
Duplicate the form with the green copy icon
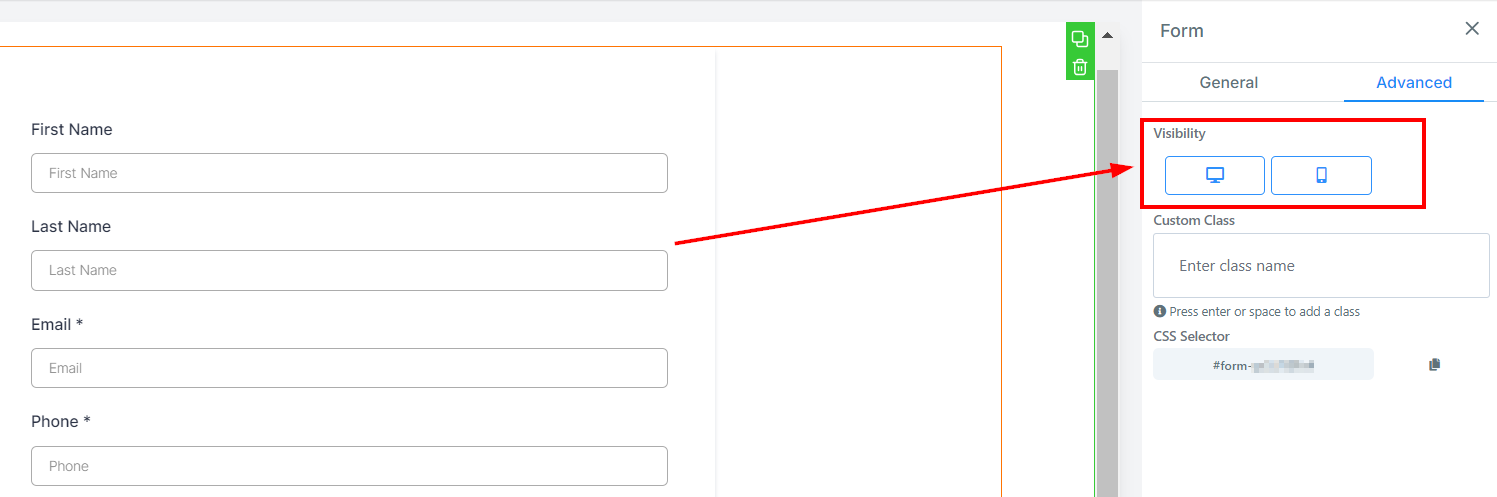pos(1080,39)
